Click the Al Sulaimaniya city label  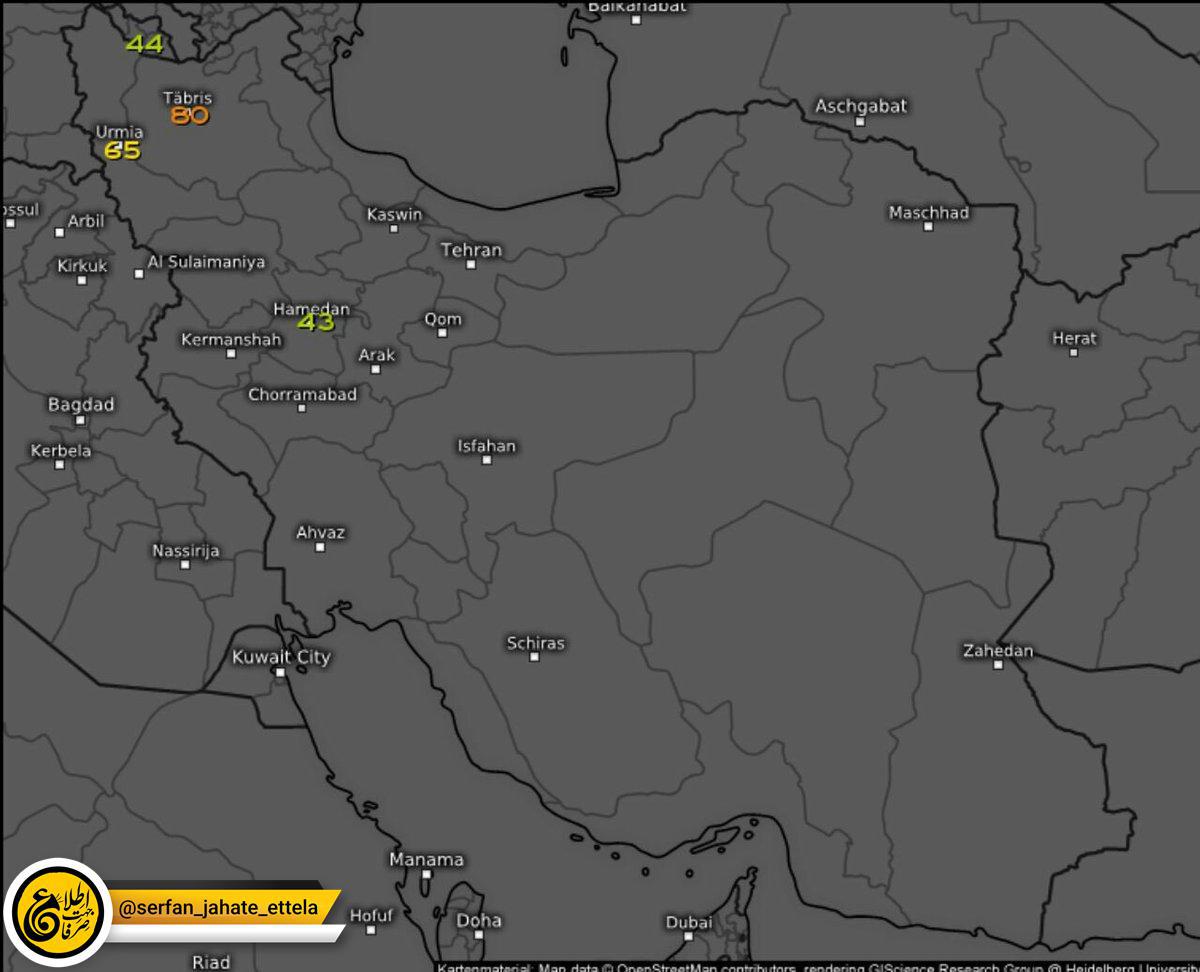tap(206, 262)
